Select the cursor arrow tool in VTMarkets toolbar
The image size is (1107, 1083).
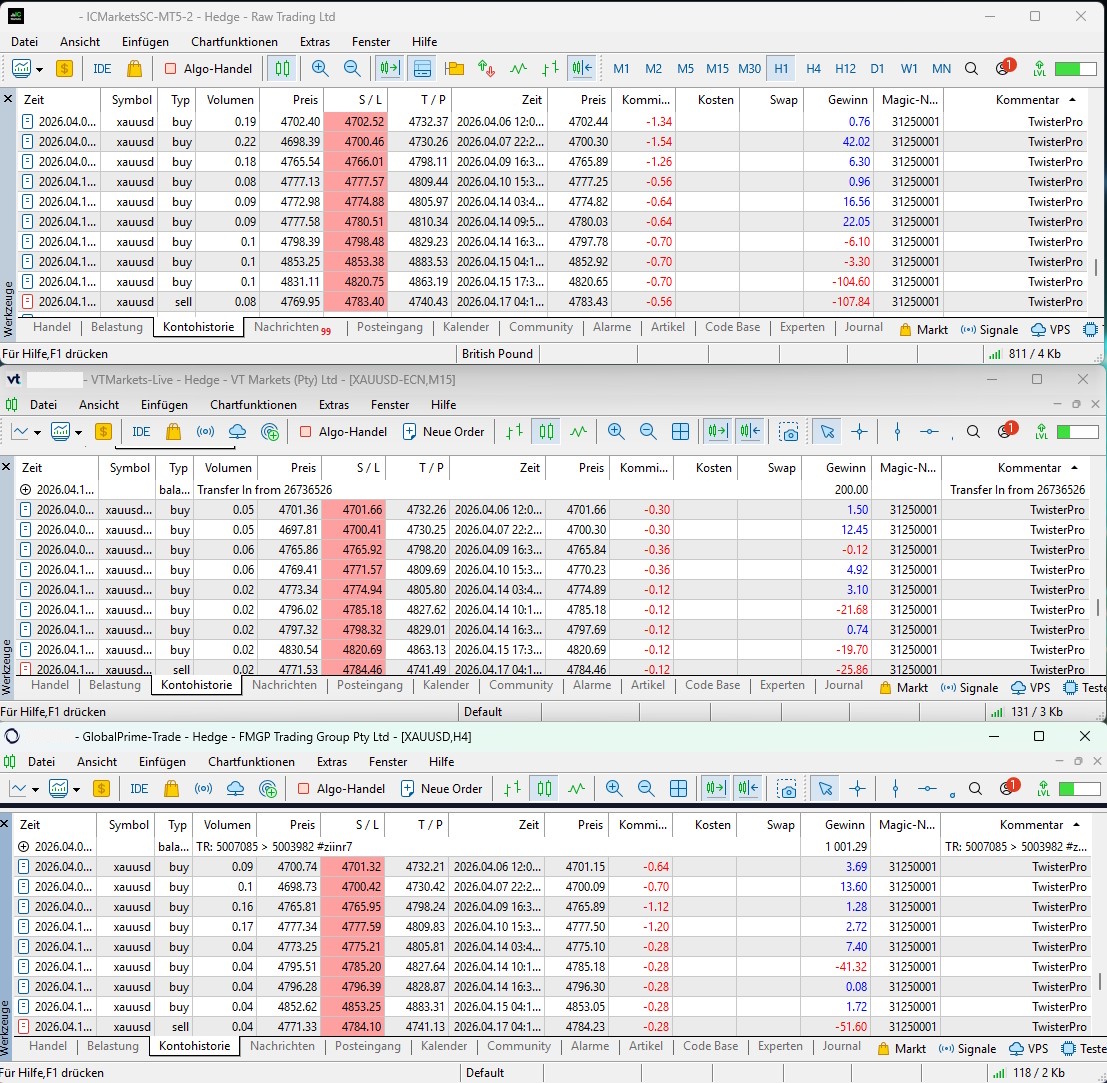(827, 431)
